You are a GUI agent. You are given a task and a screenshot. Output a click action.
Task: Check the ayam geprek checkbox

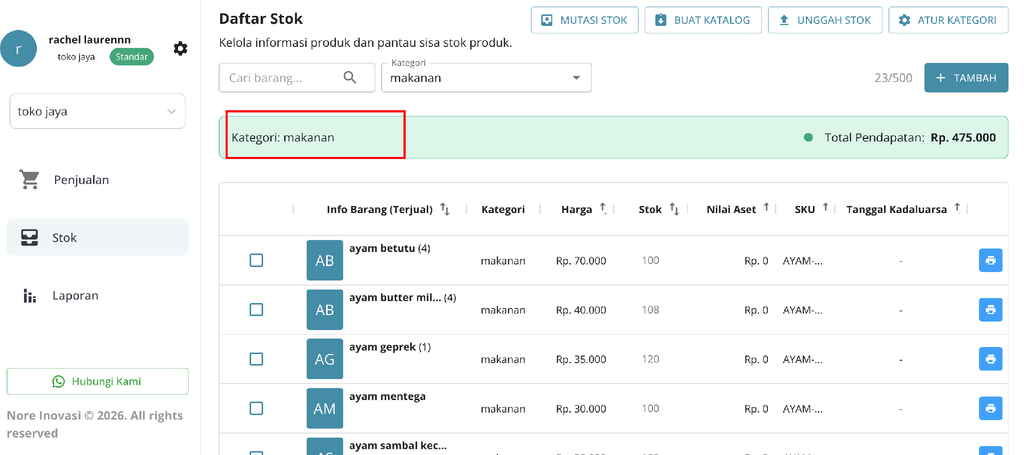[257, 359]
